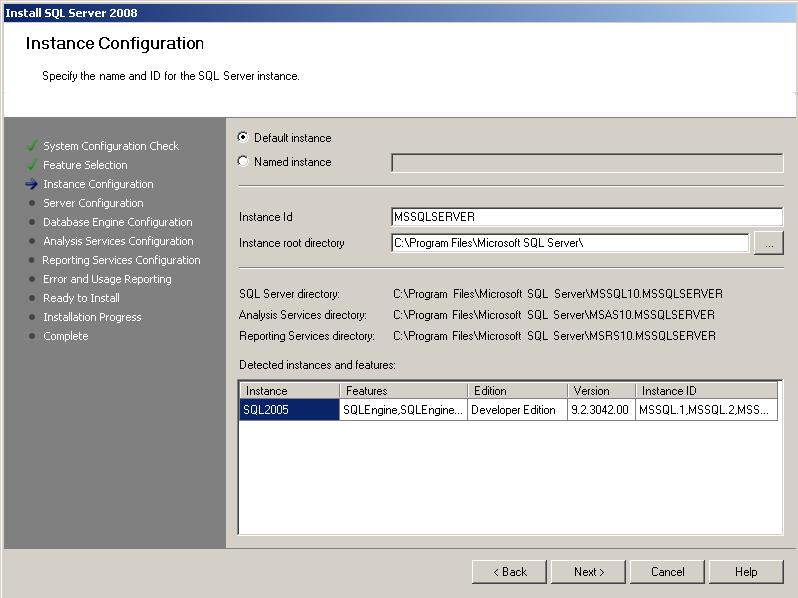This screenshot has height=598, width=798.
Task: Click the Instance root directory label
Action: (x=292, y=243)
